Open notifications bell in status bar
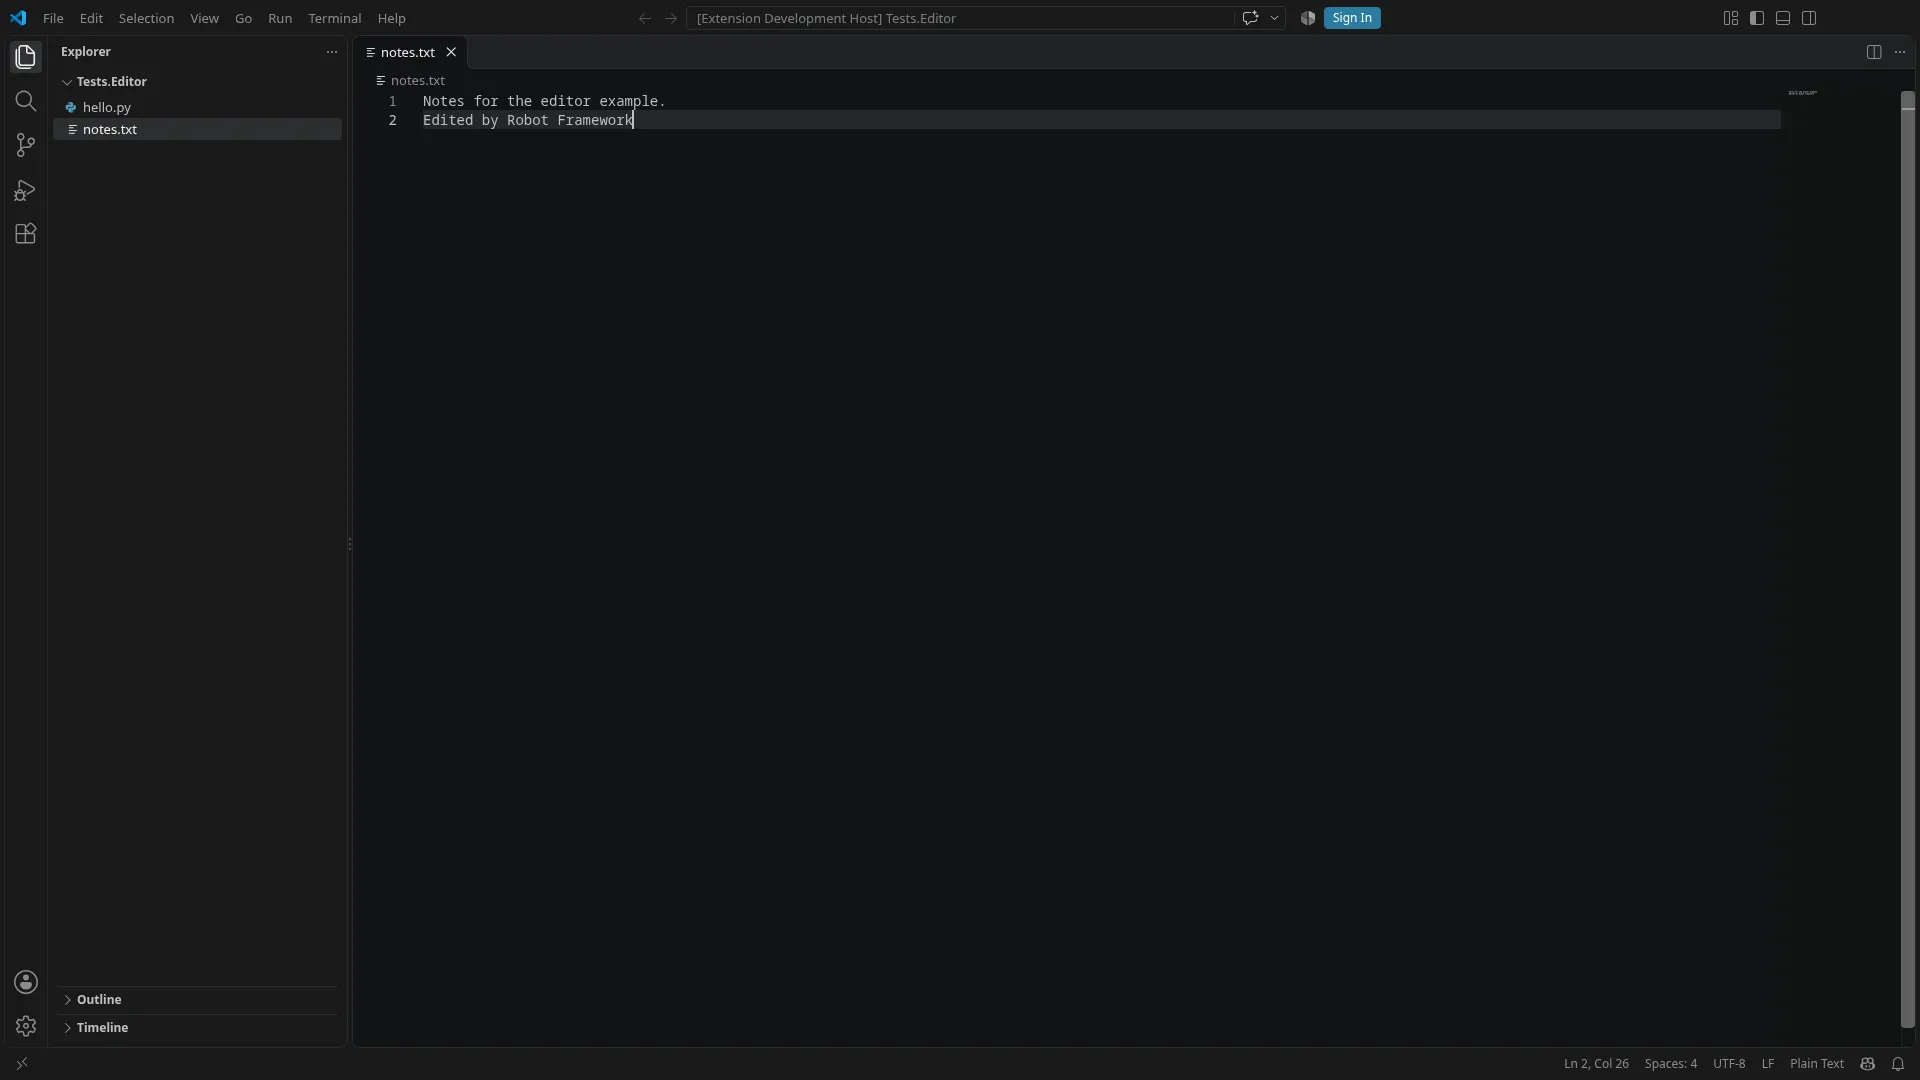The image size is (1920, 1080). tap(1898, 1064)
